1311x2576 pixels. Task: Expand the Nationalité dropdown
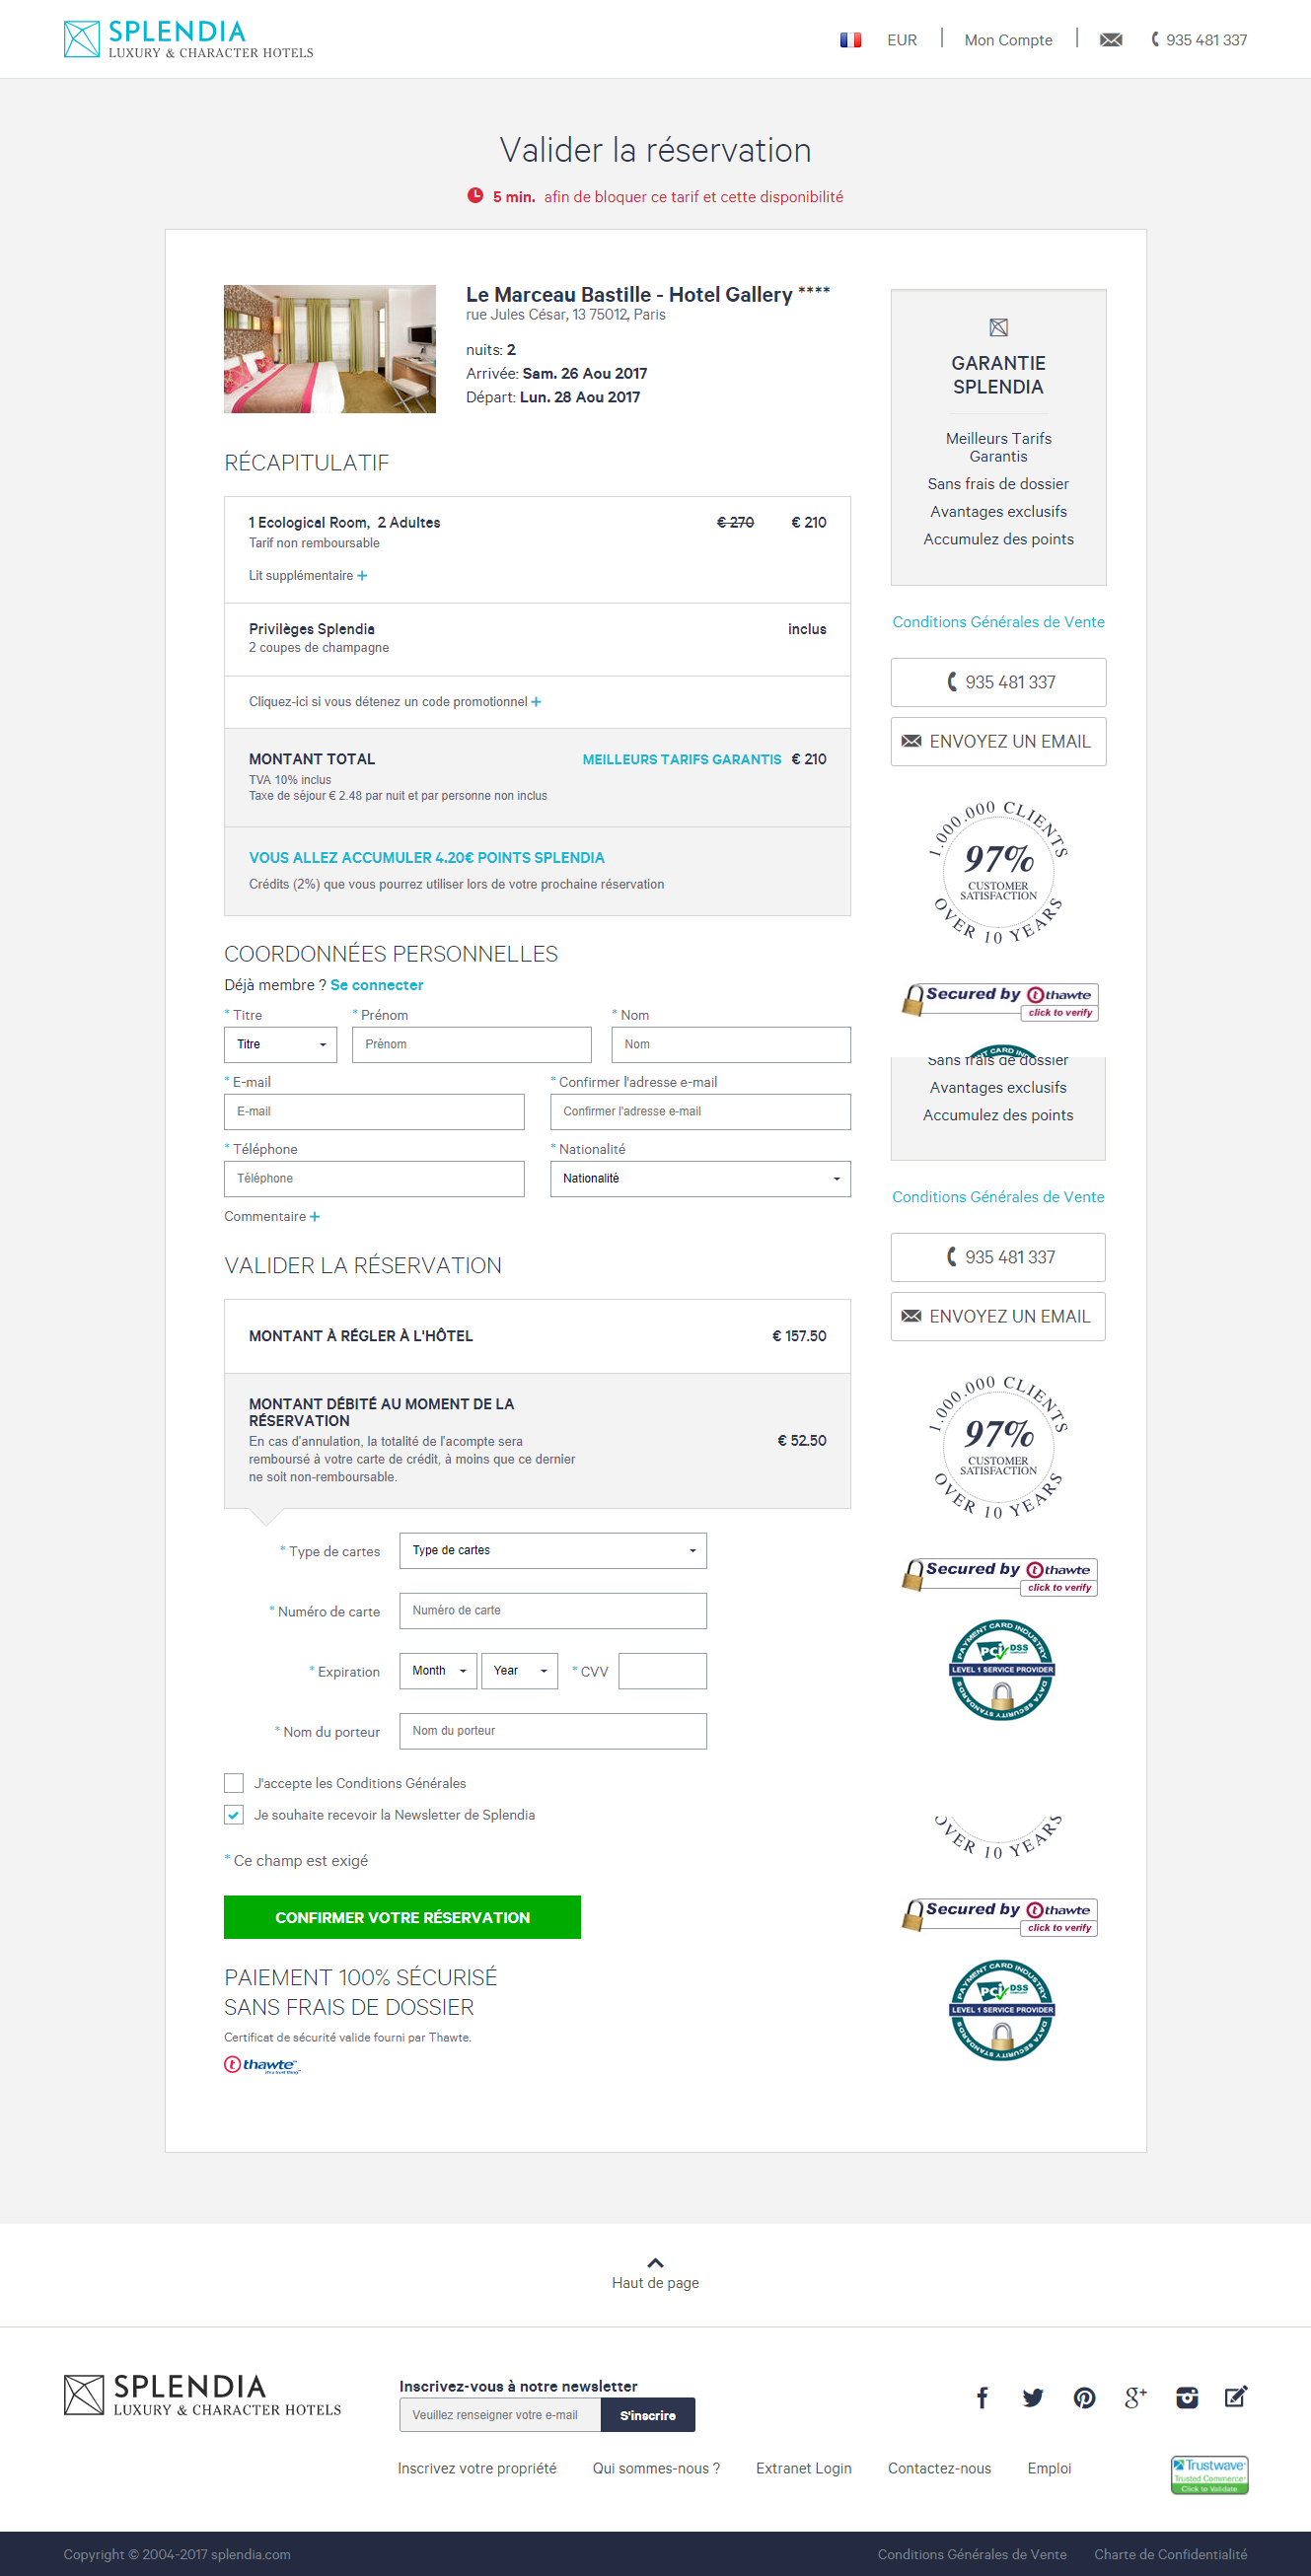[x=700, y=1178]
